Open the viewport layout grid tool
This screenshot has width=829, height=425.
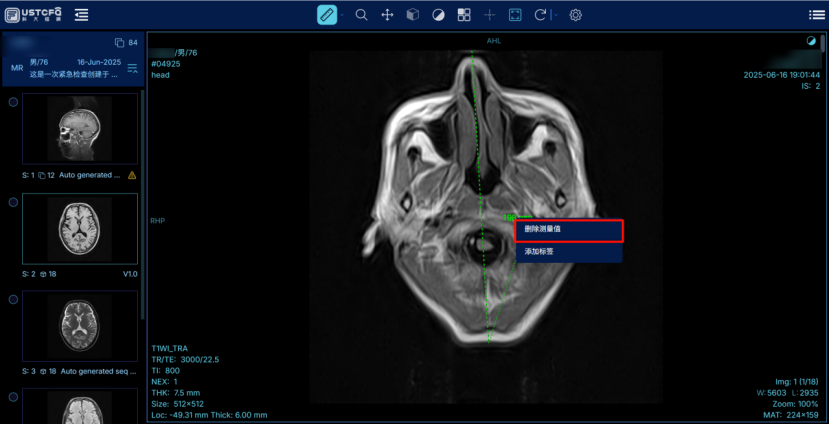pyautogui.click(x=464, y=15)
